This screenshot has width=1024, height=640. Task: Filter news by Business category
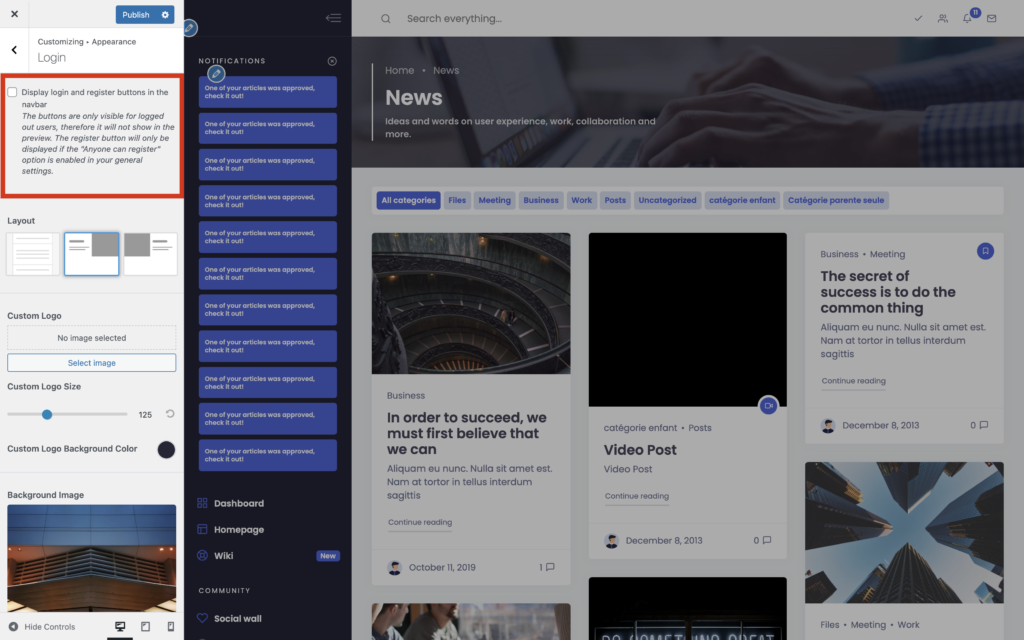[541, 200]
